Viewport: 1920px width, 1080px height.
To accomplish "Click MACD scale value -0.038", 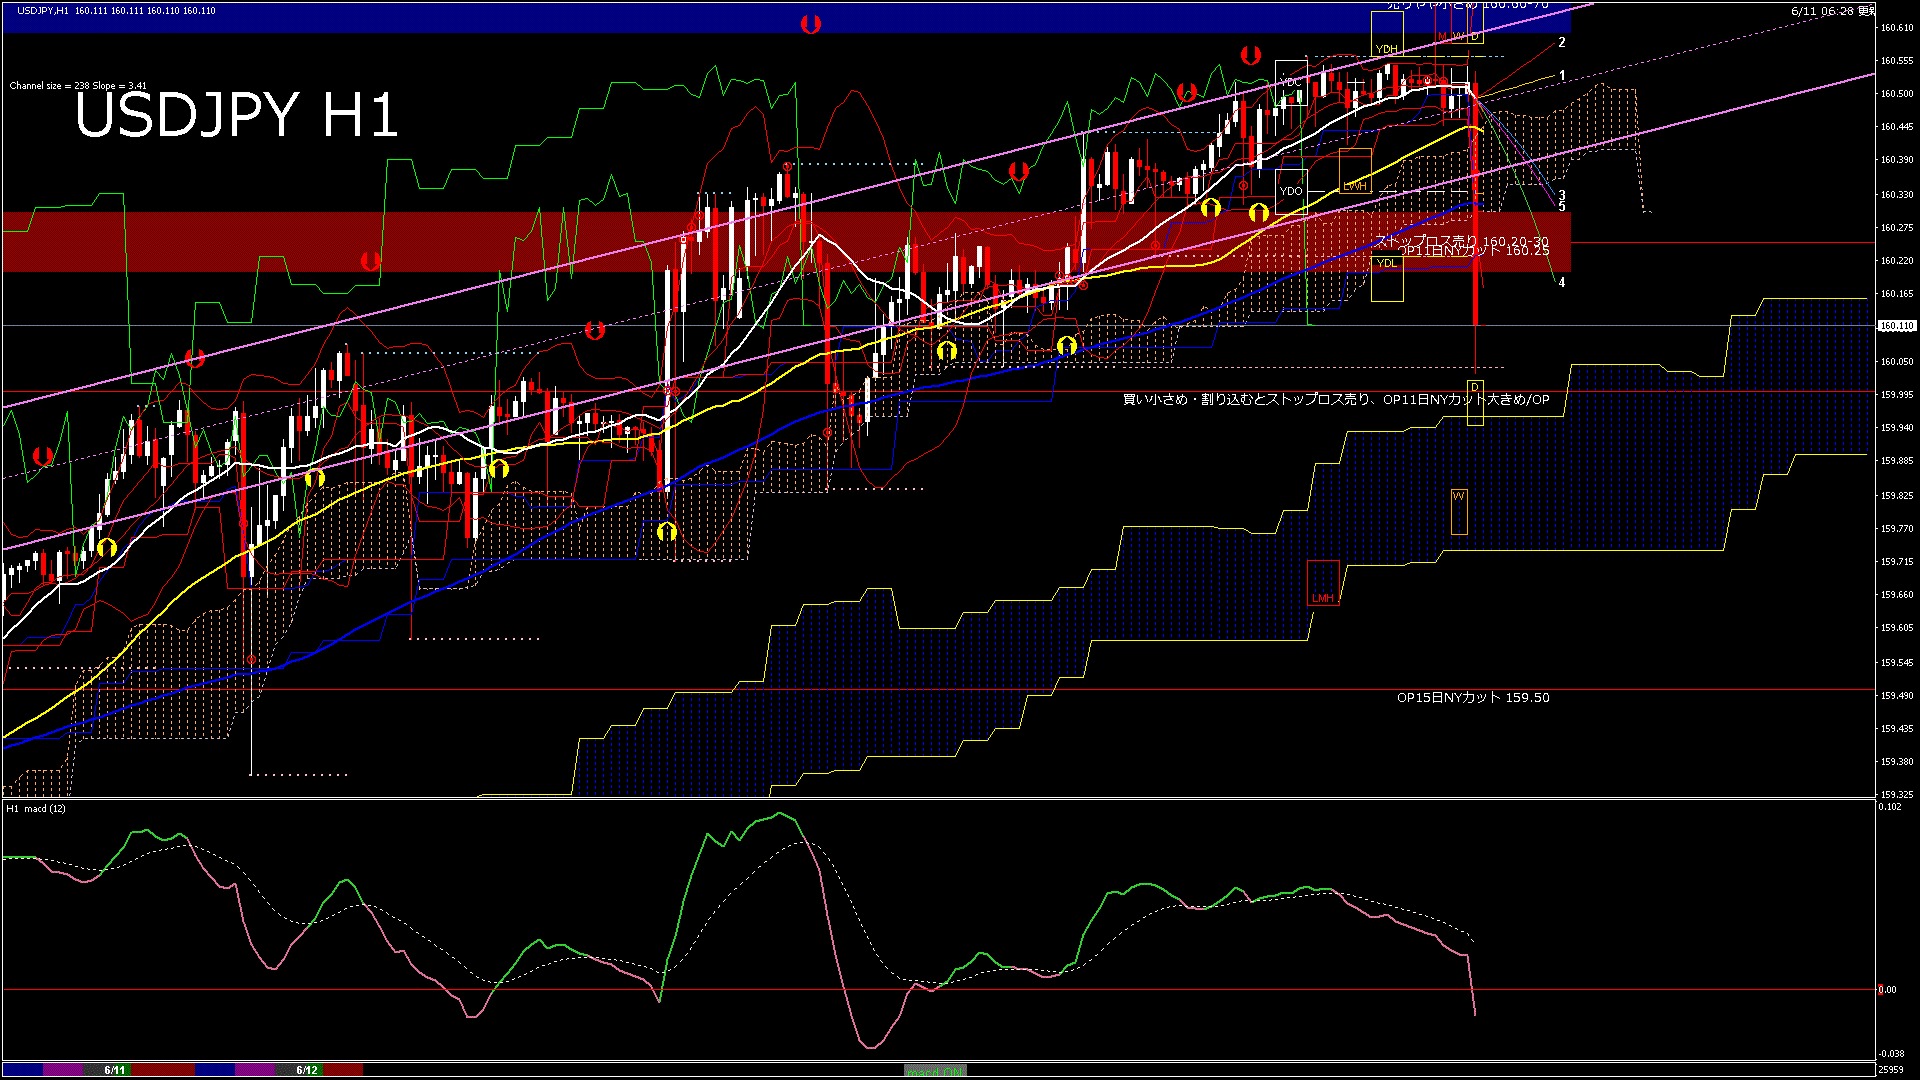I will [1890, 1053].
